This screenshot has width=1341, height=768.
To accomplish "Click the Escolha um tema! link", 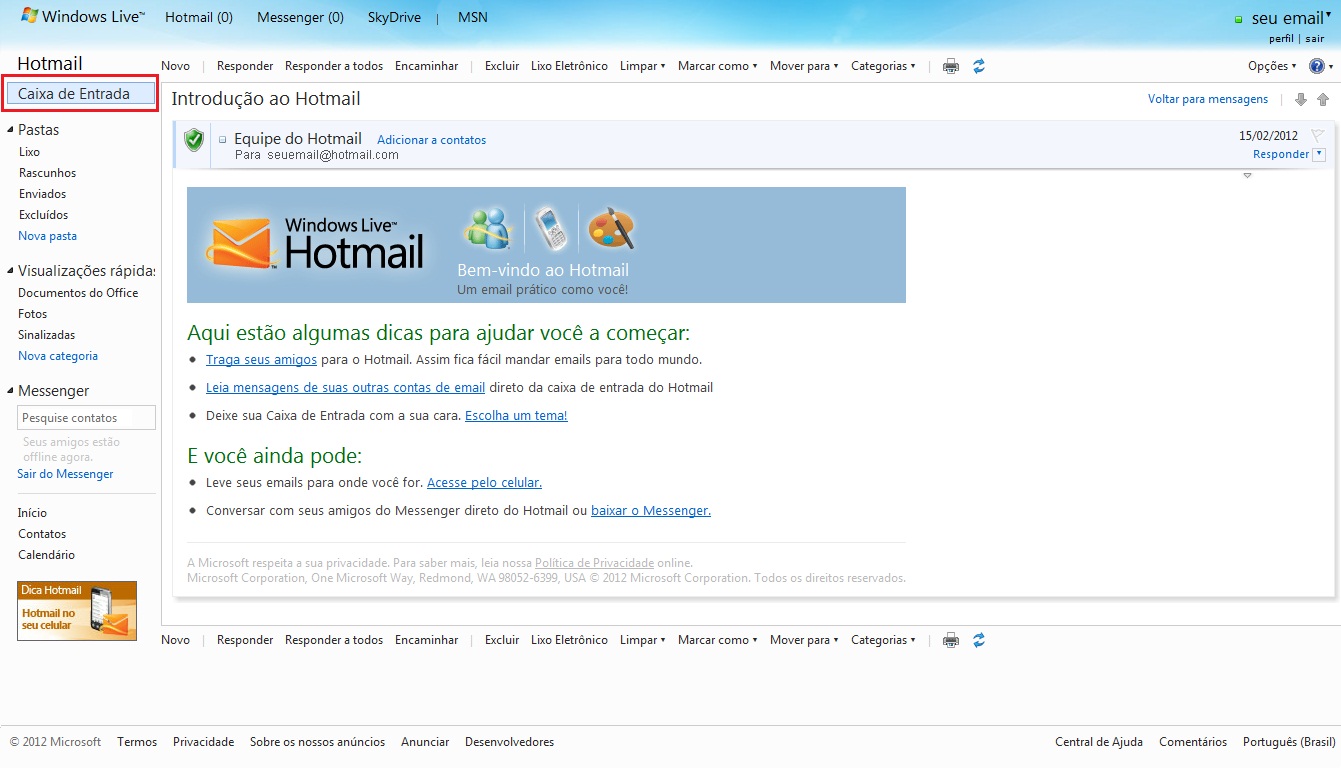I will pos(516,415).
